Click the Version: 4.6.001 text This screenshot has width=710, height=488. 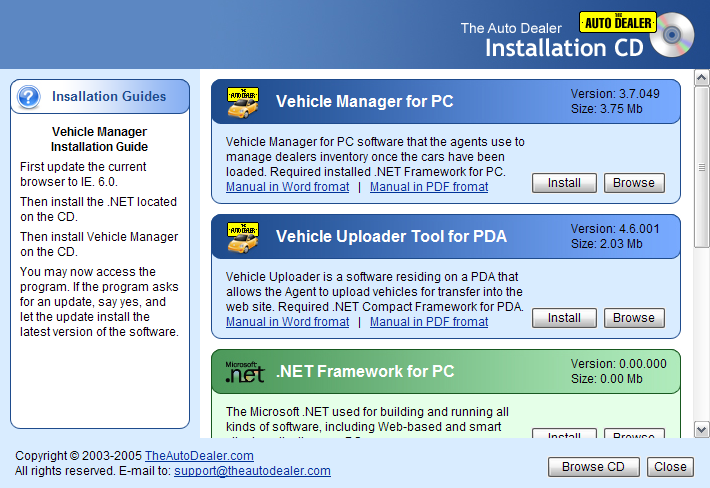(x=615, y=229)
